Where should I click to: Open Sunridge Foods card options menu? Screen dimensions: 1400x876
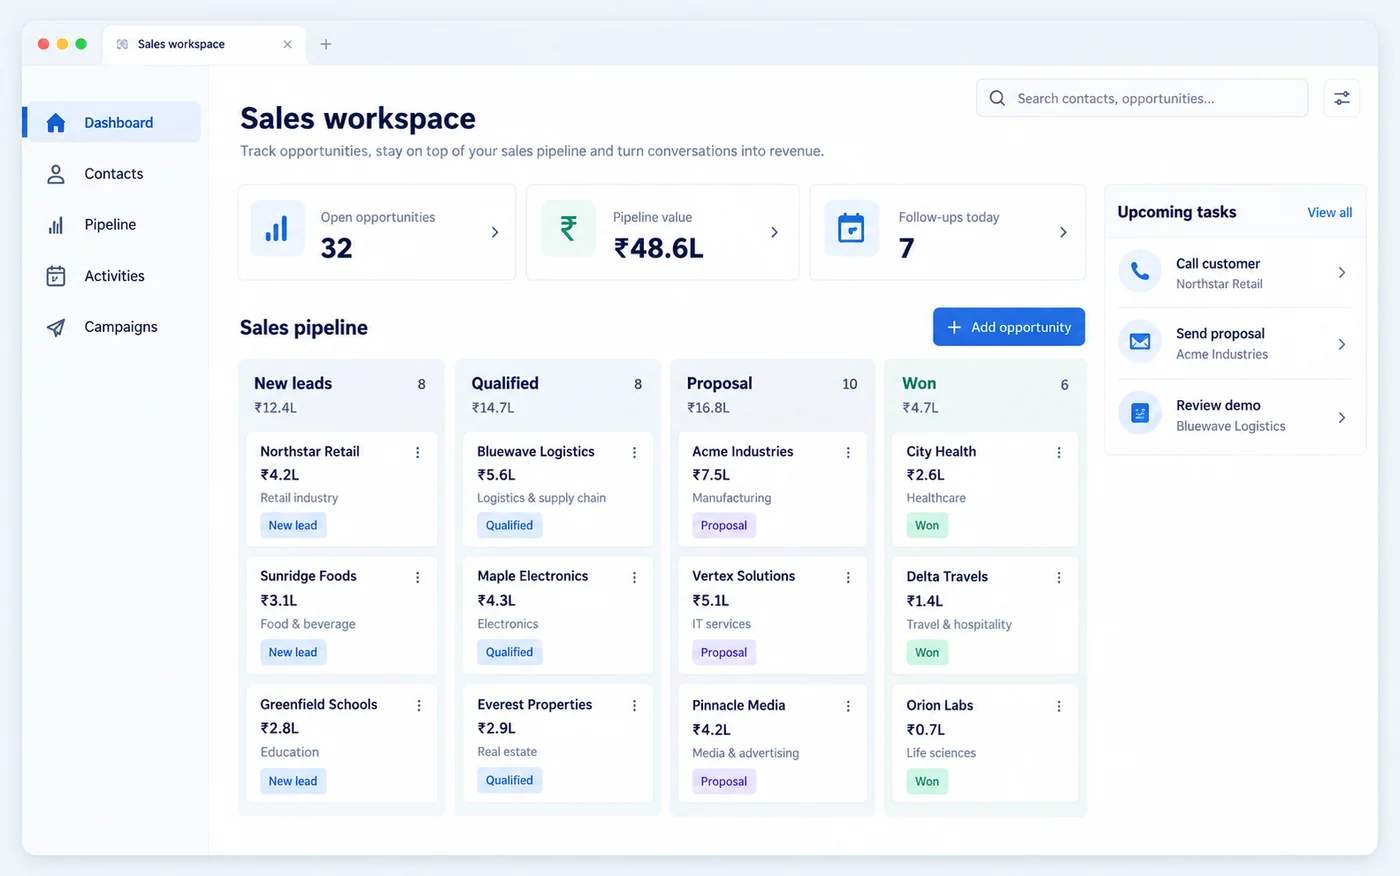click(418, 578)
